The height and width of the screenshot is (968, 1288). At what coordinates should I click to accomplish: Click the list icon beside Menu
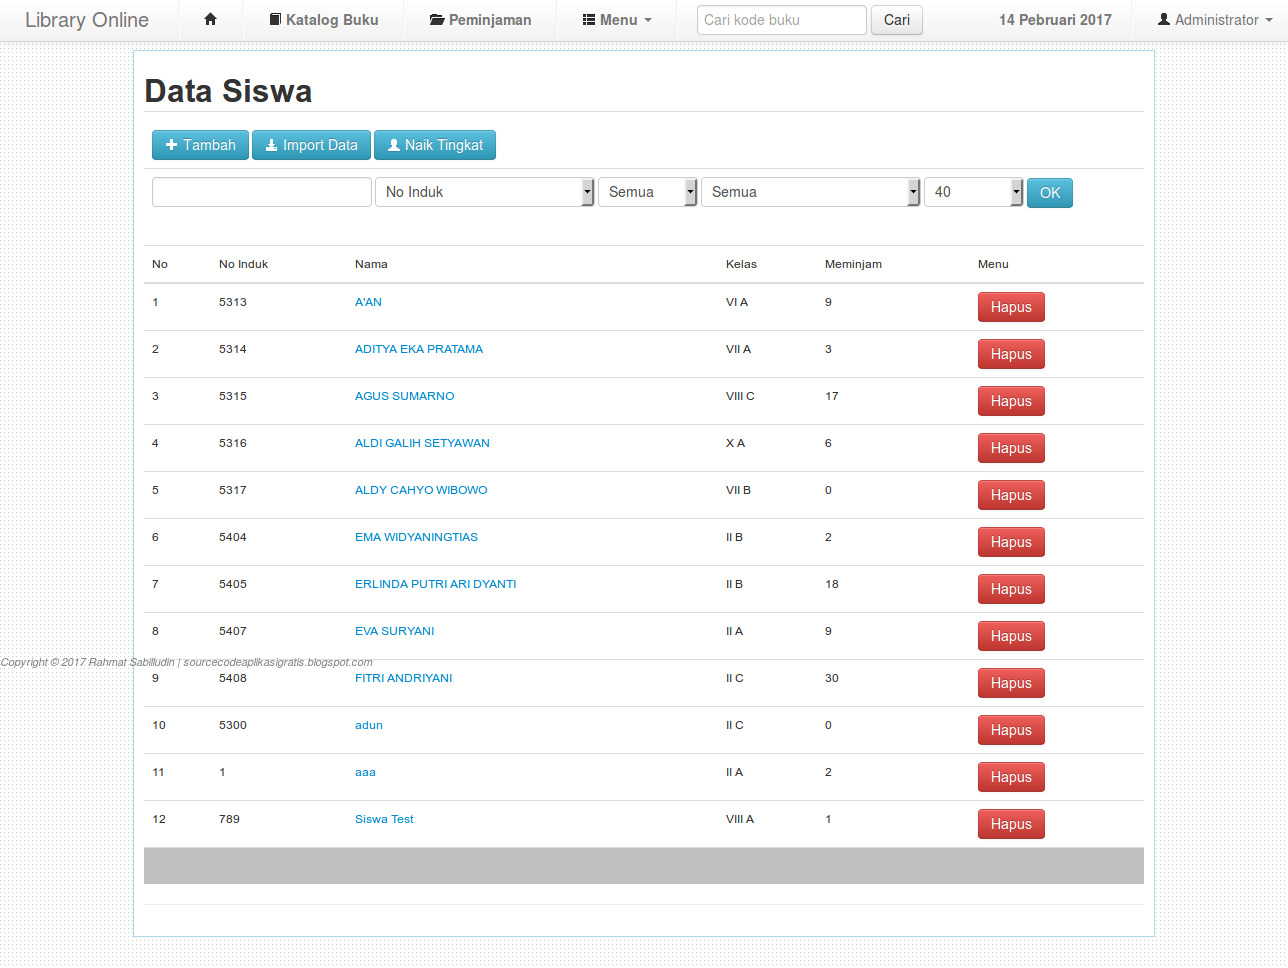click(590, 19)
